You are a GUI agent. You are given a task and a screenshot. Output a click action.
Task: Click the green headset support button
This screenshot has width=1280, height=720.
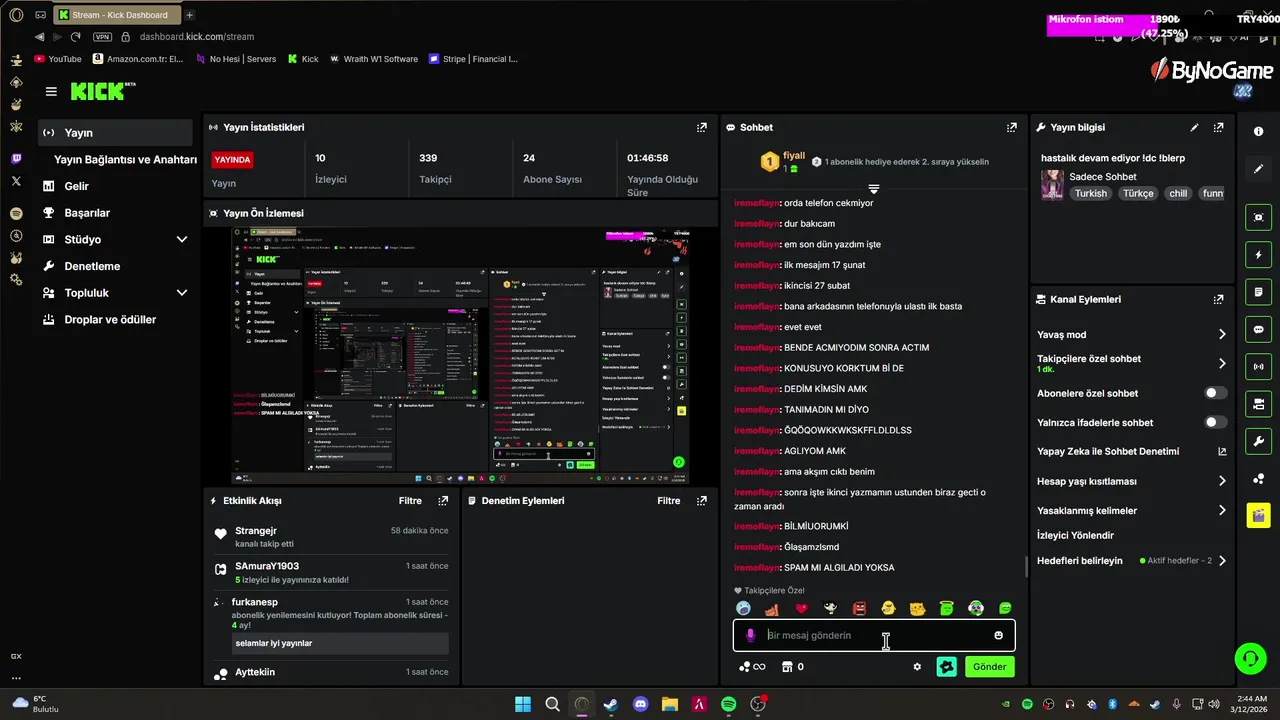click(x=1250, y=658)
